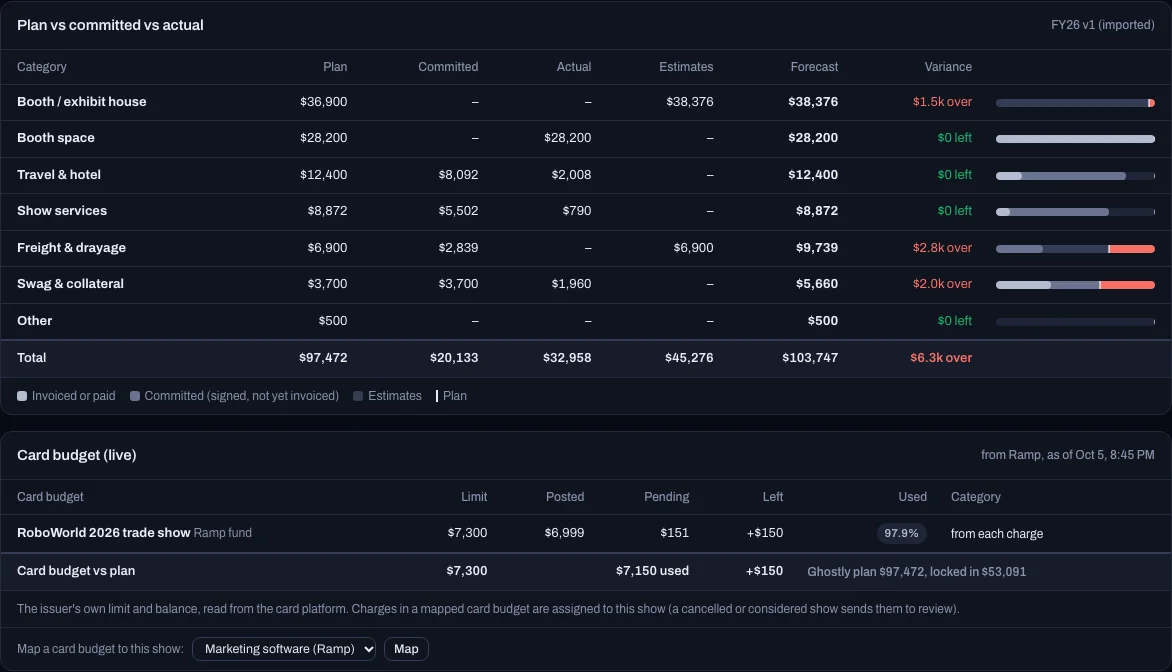Select the Other category label
The image size is (1172, 672).
(x=34, y=321)
